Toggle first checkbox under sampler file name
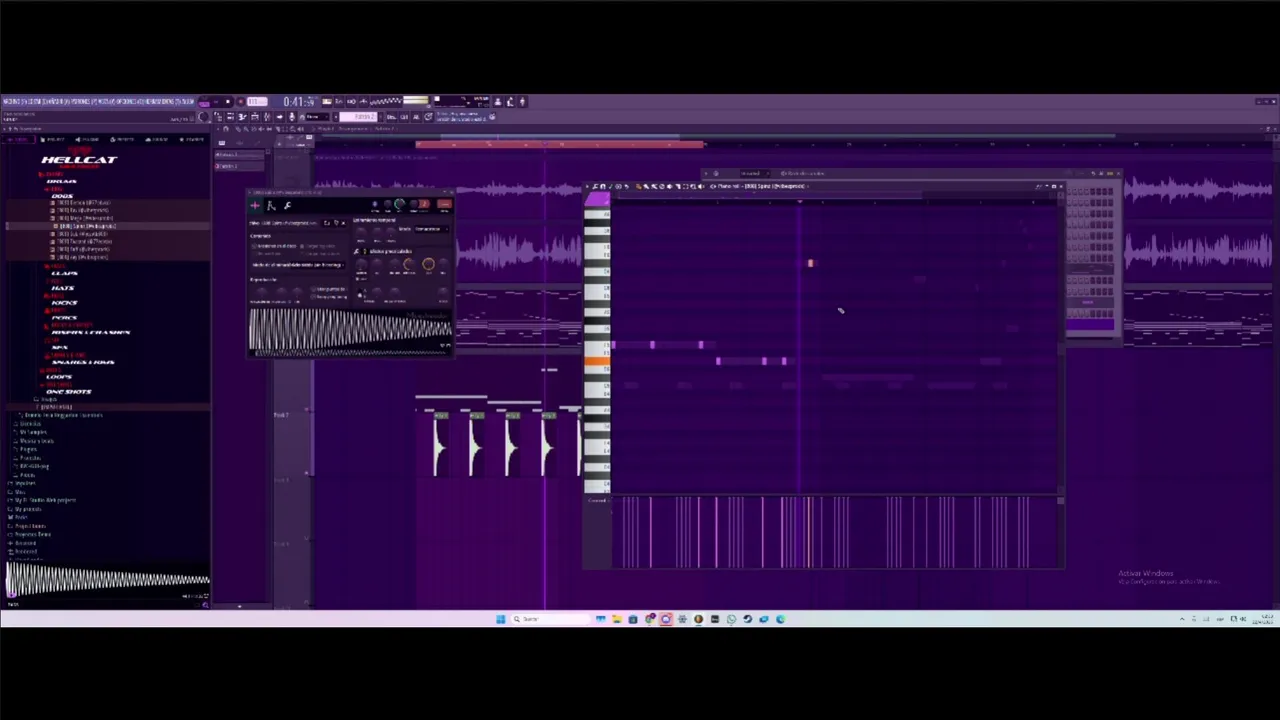1280x720 pixels. point(255,246)
